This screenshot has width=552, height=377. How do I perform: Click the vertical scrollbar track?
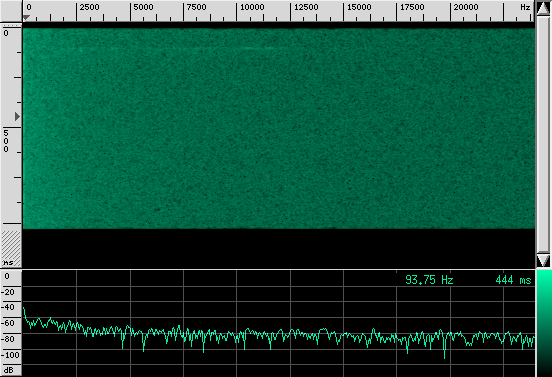click(x=543, y=134)
